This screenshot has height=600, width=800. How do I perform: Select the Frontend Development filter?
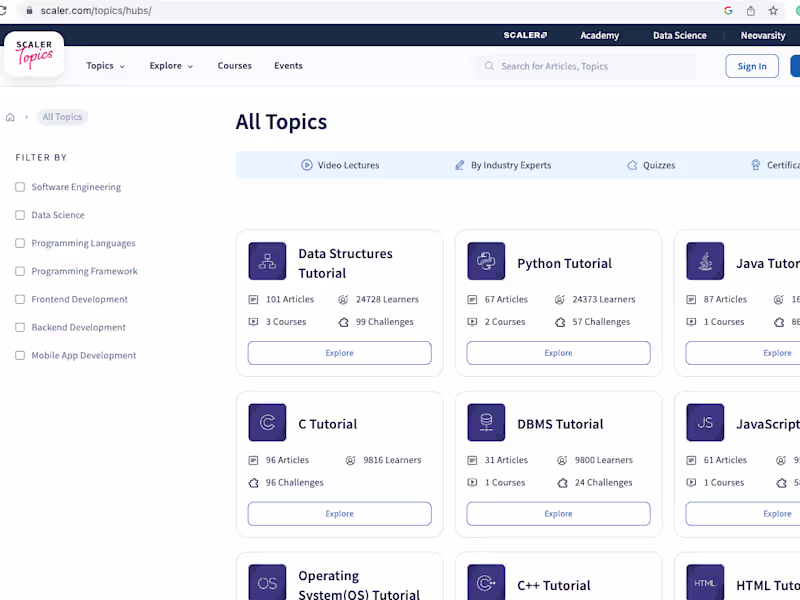(20, 299)
